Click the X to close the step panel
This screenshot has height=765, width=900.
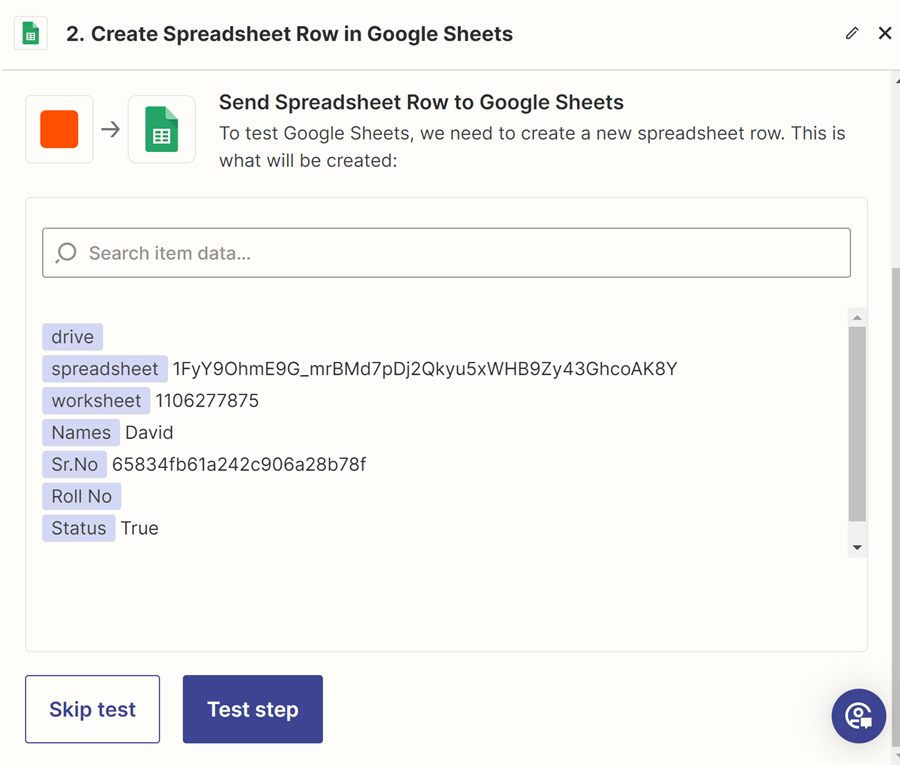(885, 32)
